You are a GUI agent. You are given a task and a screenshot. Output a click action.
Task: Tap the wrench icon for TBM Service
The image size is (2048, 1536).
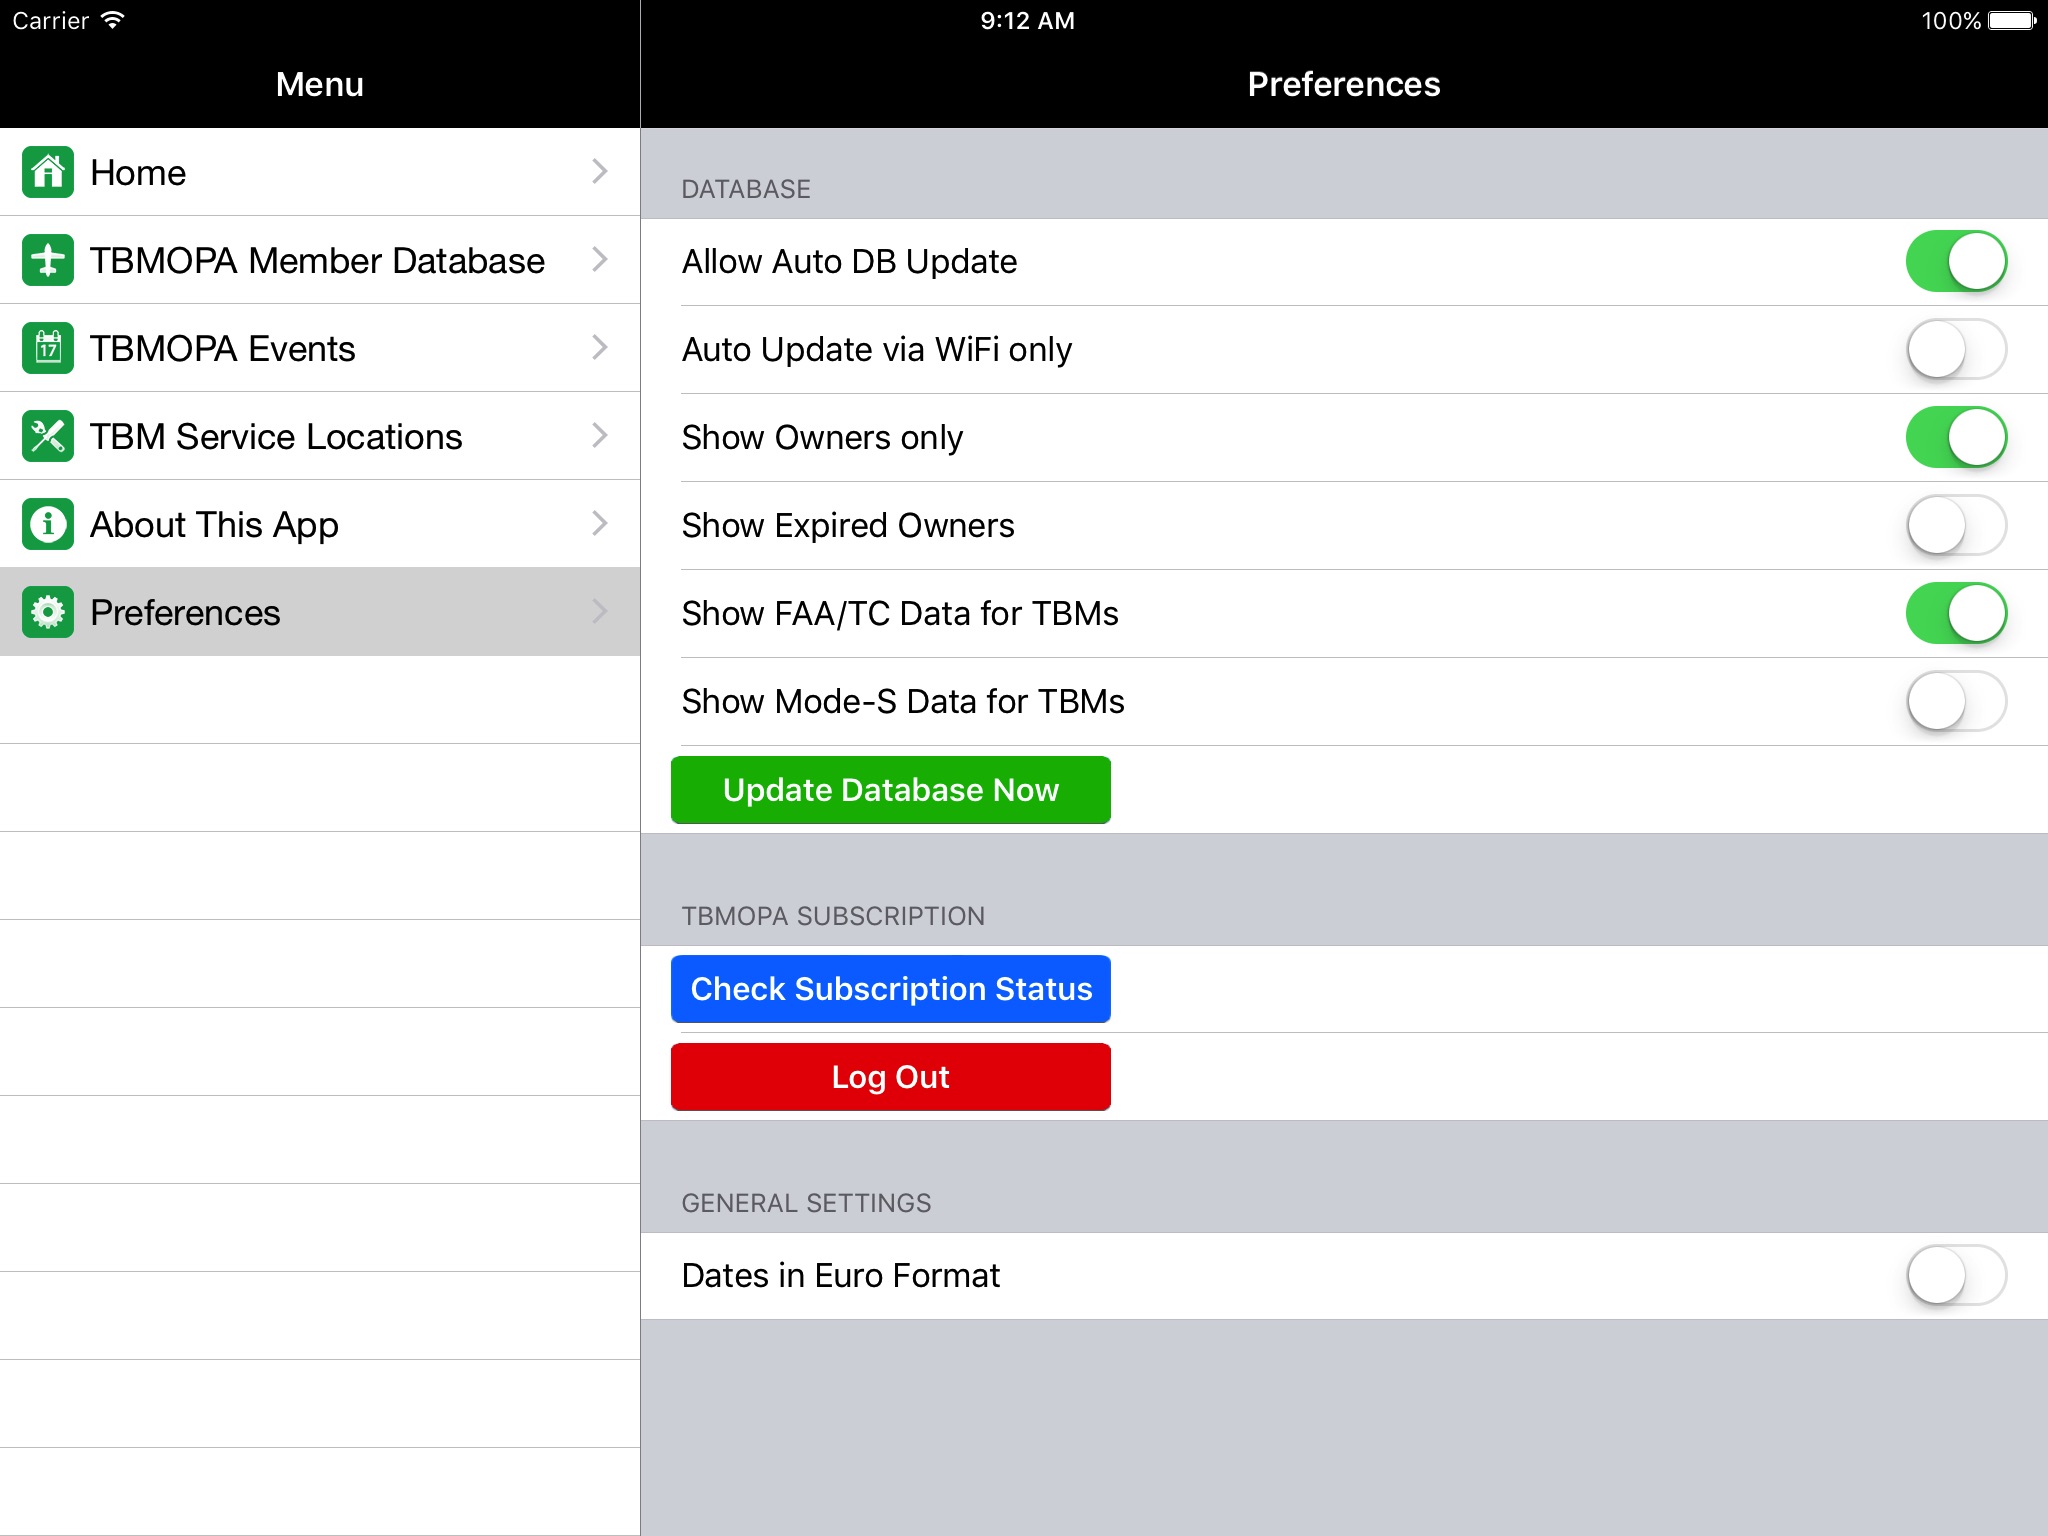click(x=47, y=436)
